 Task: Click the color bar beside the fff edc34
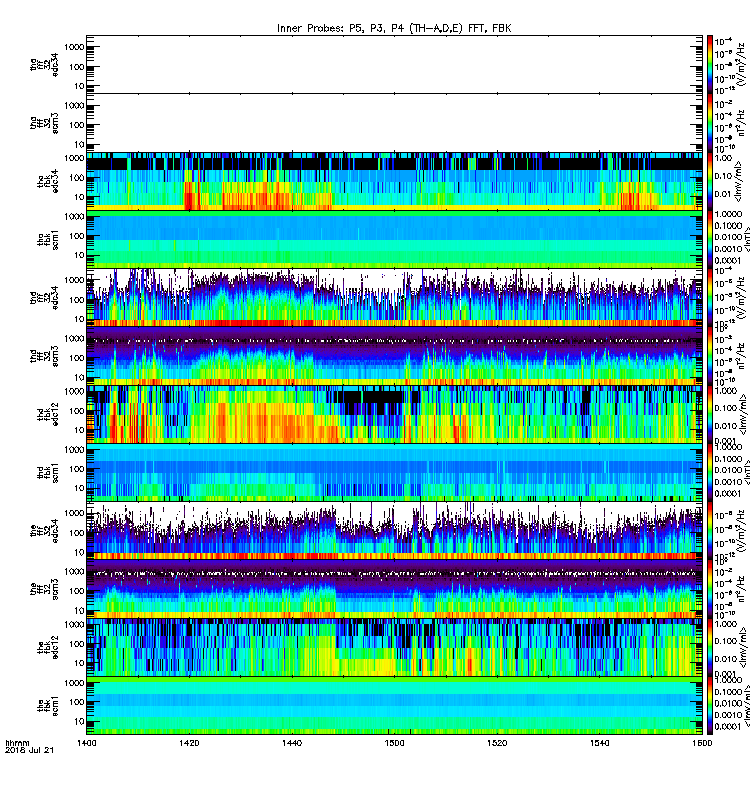(710, 531)
